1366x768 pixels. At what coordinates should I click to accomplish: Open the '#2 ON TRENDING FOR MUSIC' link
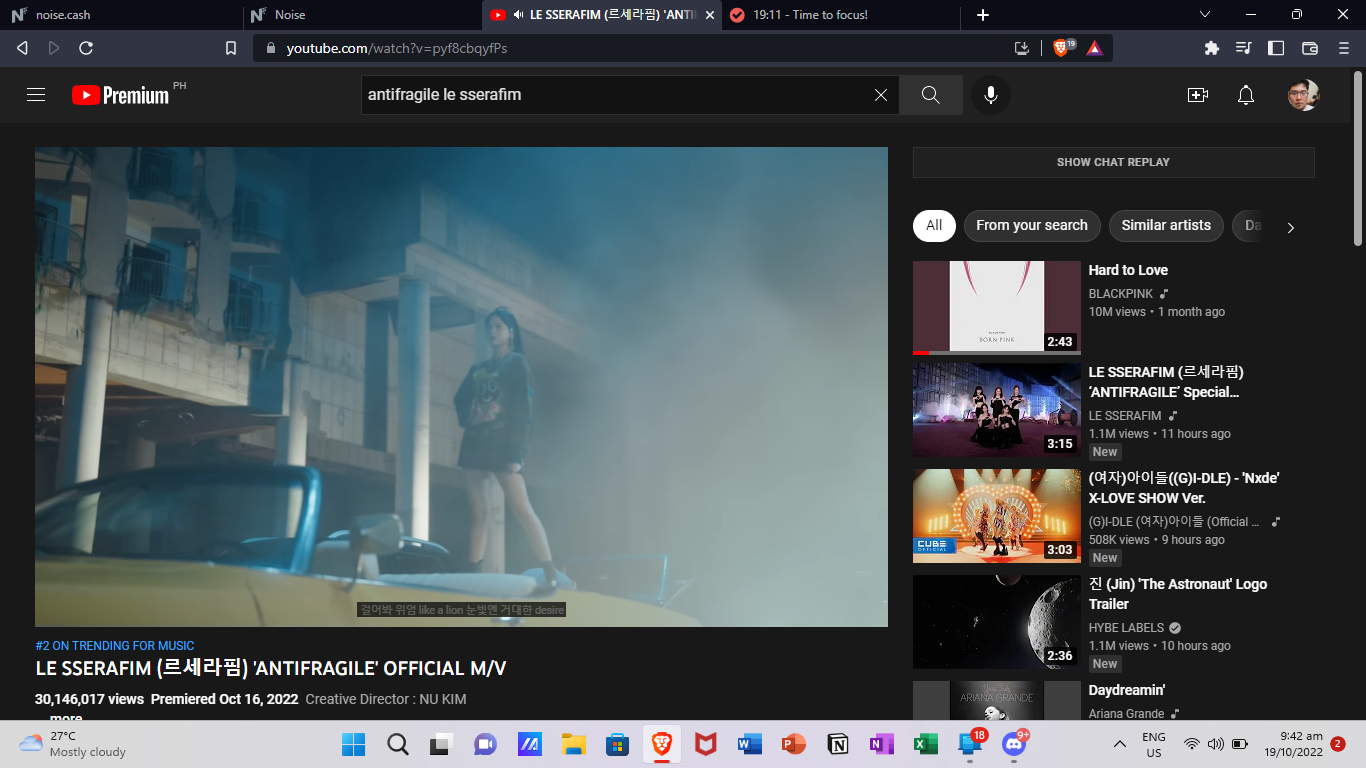[x=115, y=646]
